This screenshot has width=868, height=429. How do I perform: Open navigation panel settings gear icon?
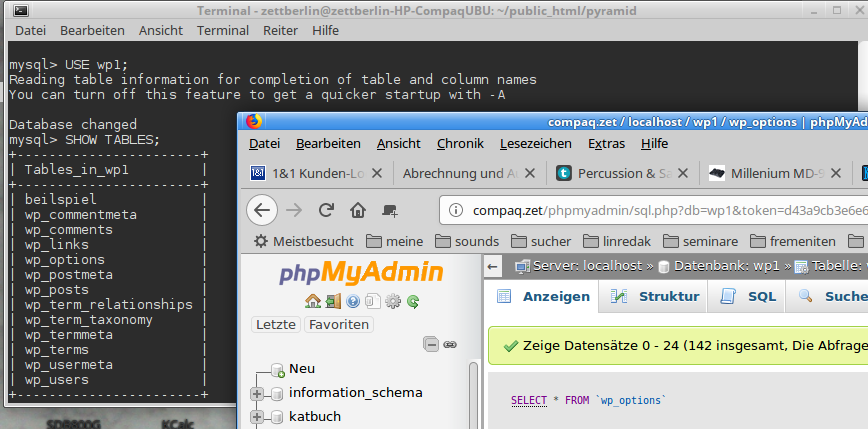[392, 300]
